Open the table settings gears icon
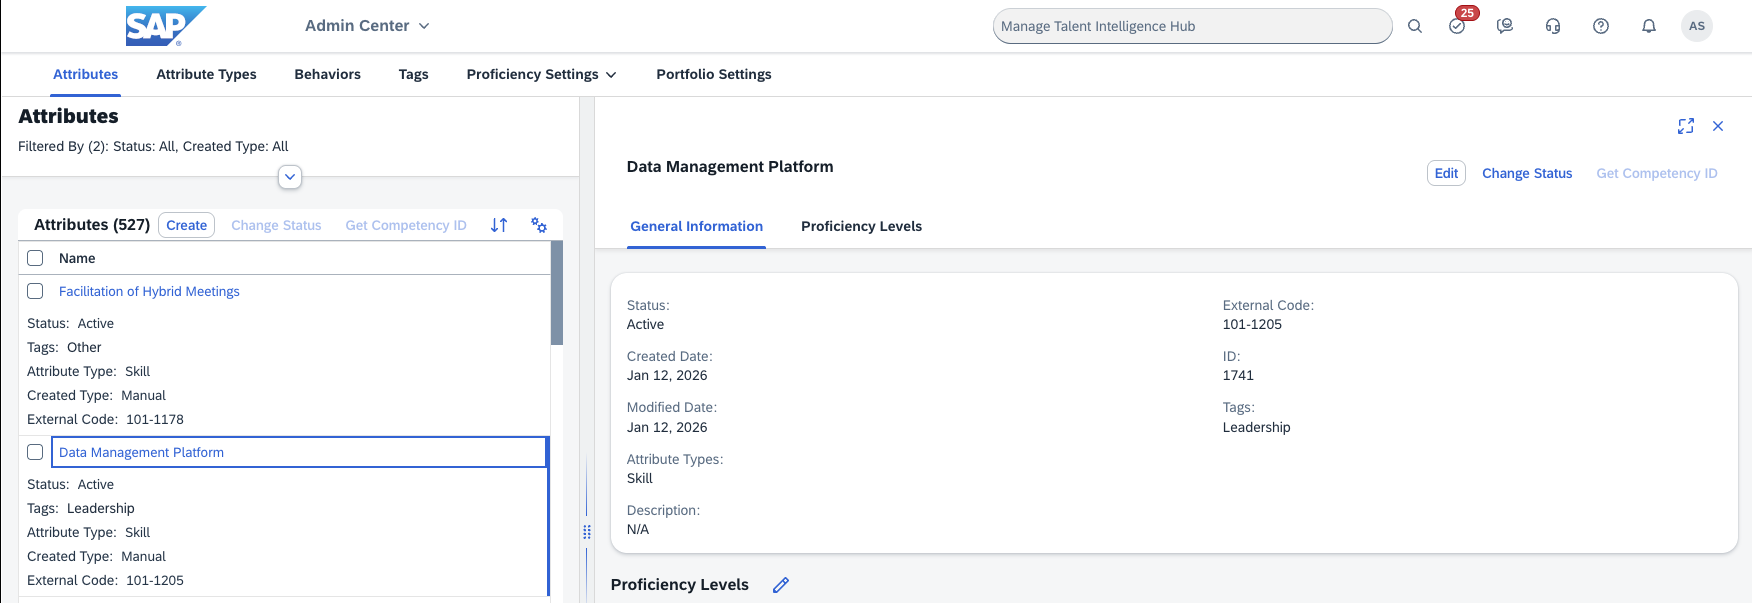Image resolution: width=1752 pixels, height=603 pixels. 539,225
